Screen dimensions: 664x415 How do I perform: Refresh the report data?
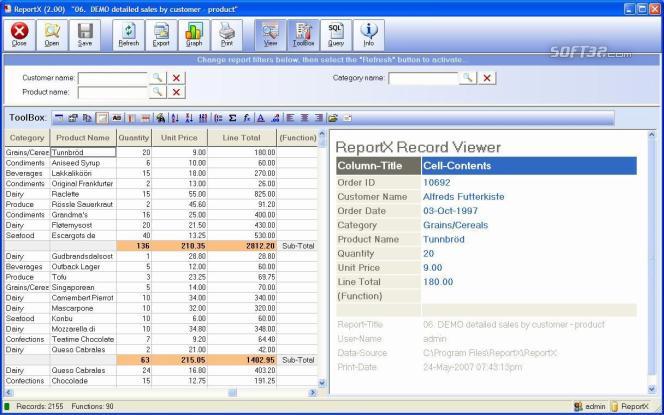128,35
